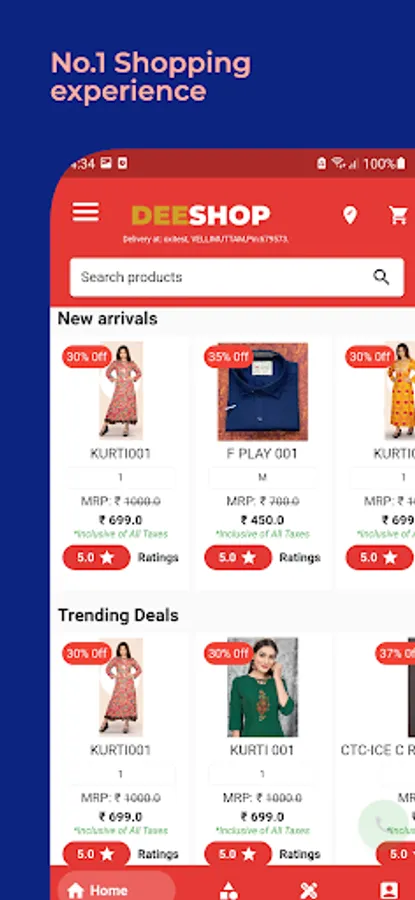Click the 5.0 star rating of F PLAY 001

238,557
